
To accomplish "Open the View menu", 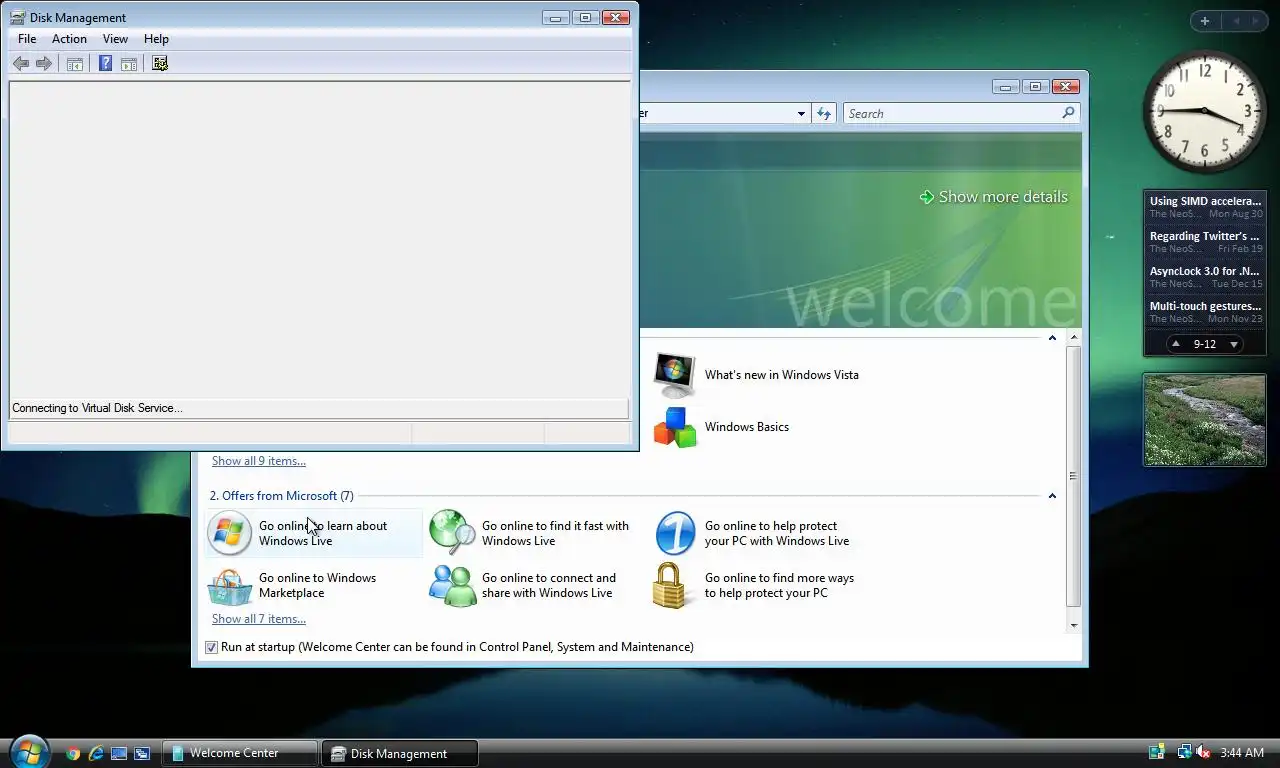I will tap(115, 39).
